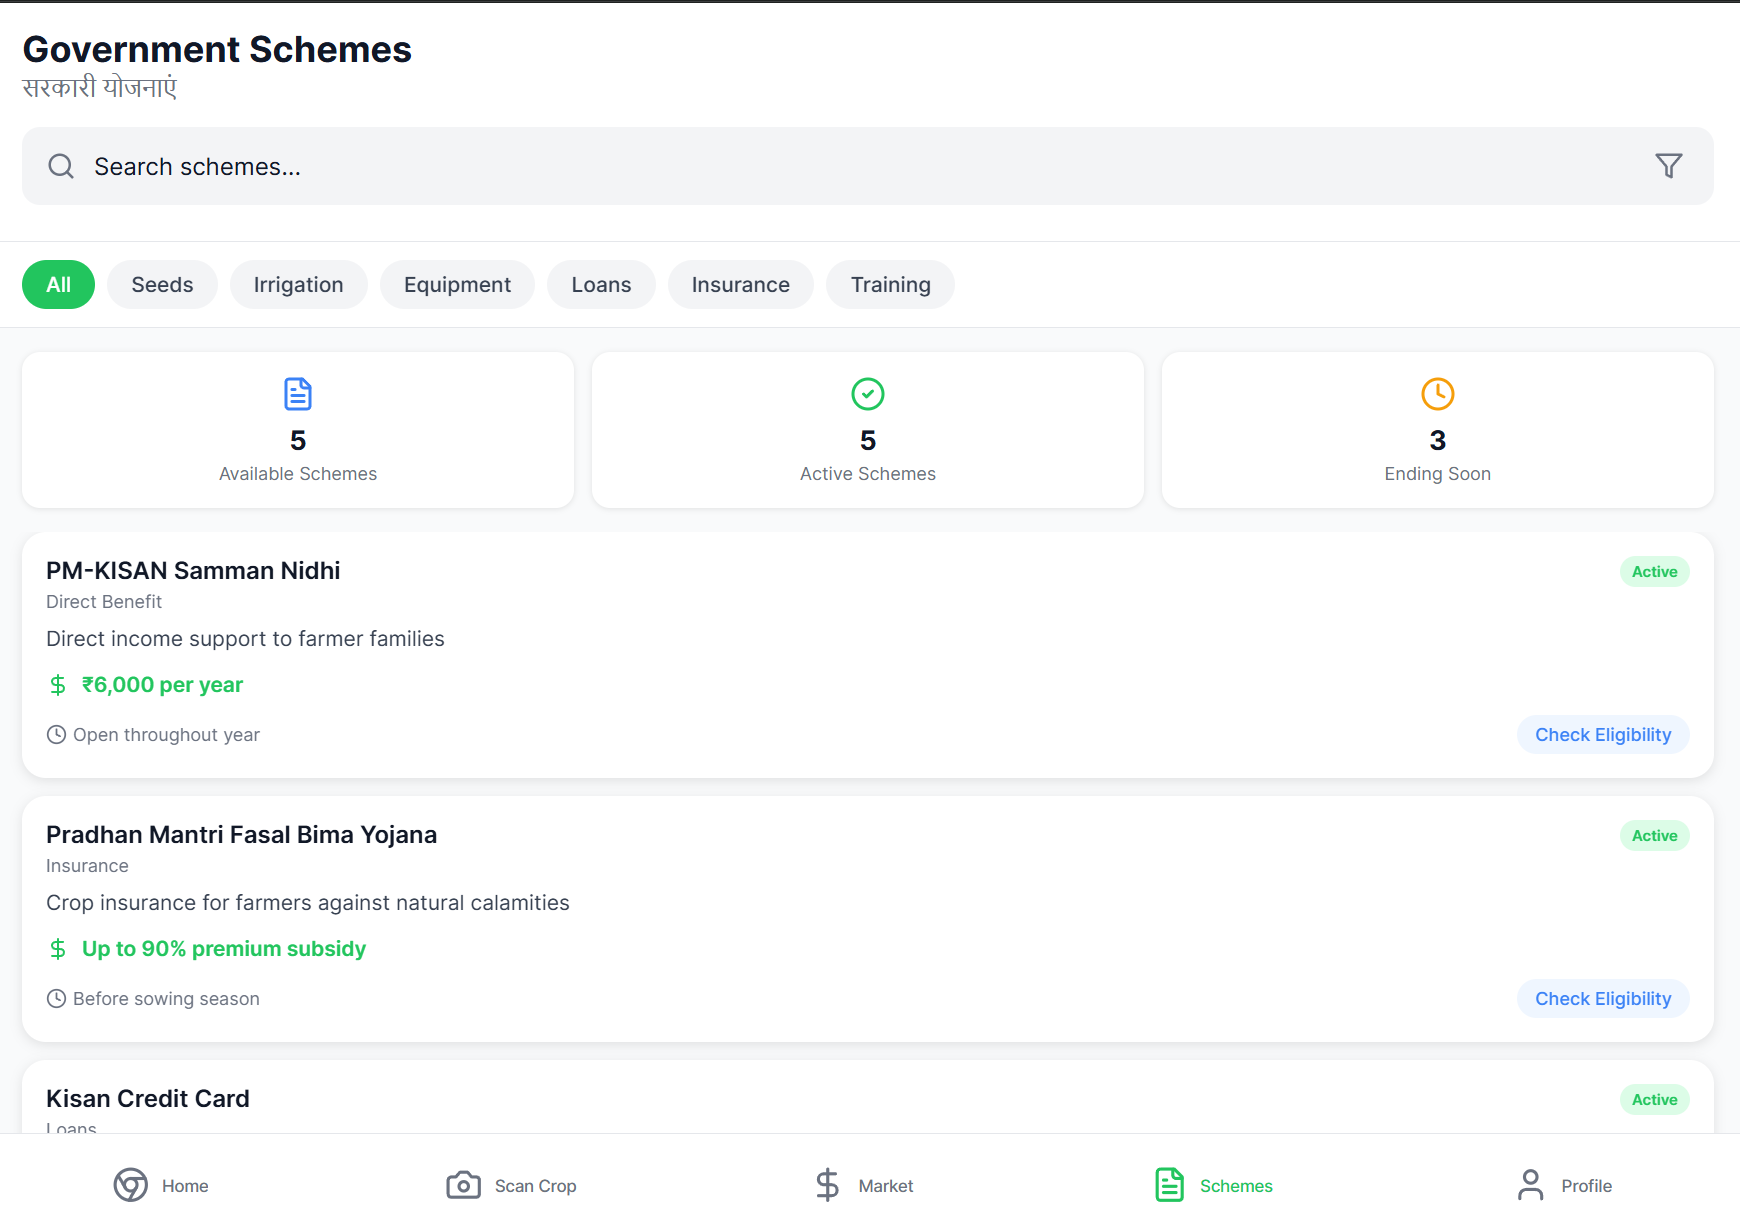Open Profile label in bottom navigation
This screenshot has height=1231, width=1740.
(1587, 1186)
